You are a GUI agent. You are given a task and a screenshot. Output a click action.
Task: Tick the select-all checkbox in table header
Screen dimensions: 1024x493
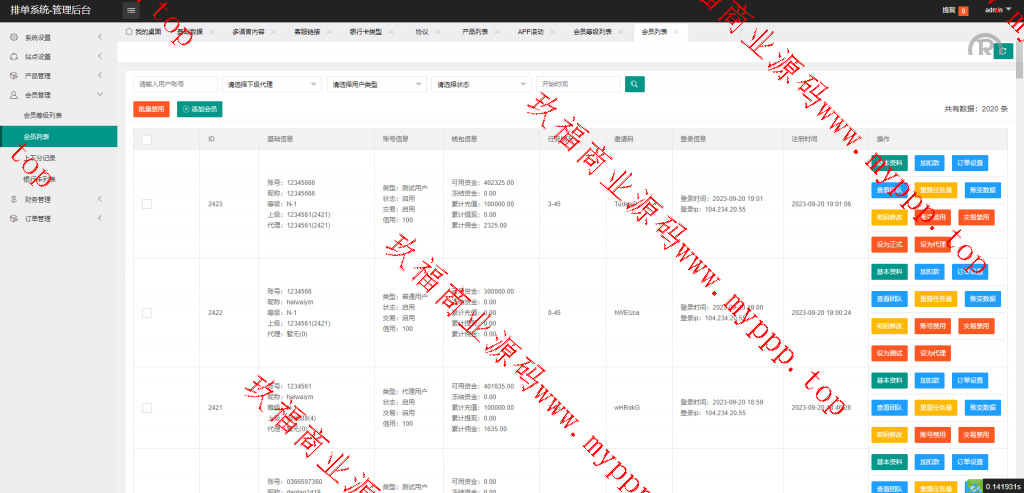147,139
